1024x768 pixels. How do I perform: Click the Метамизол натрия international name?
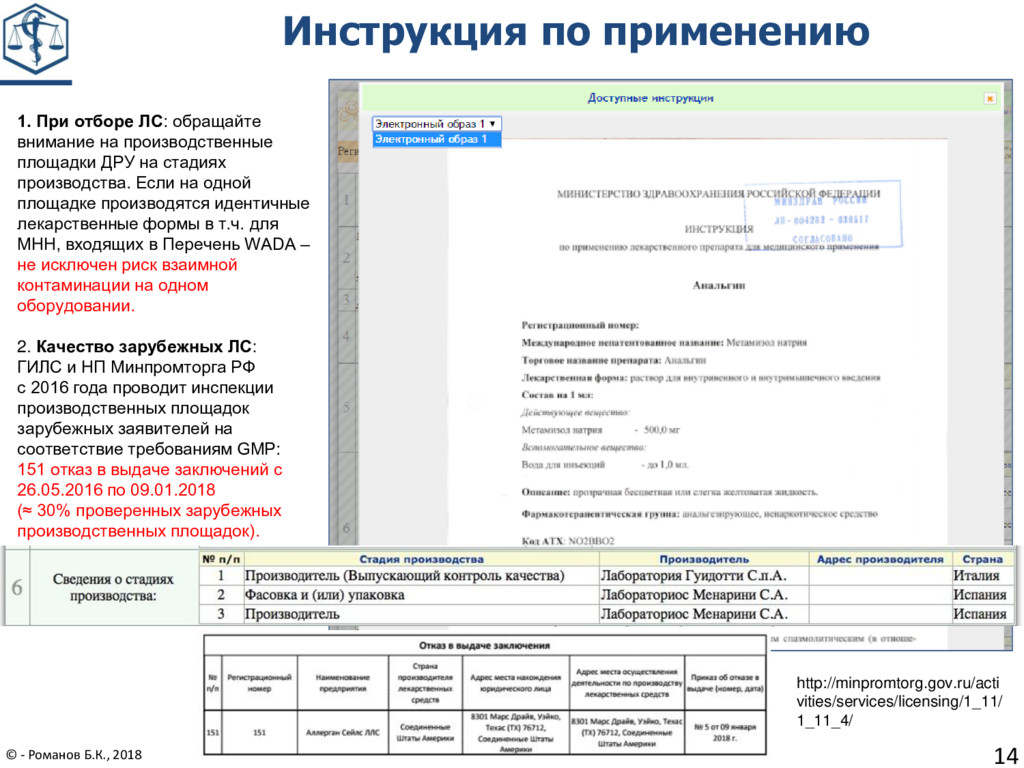click(766, 342)
